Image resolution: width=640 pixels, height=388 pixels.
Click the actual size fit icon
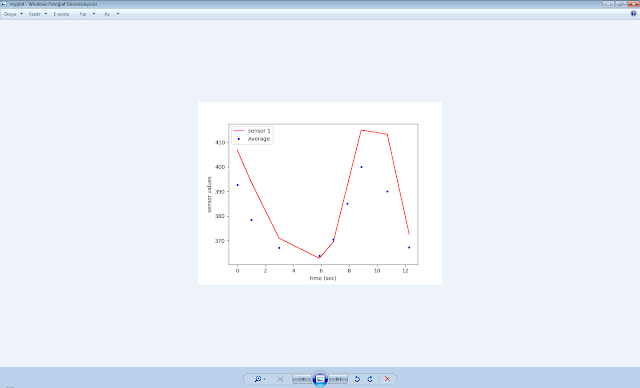[x=280, y=379]
